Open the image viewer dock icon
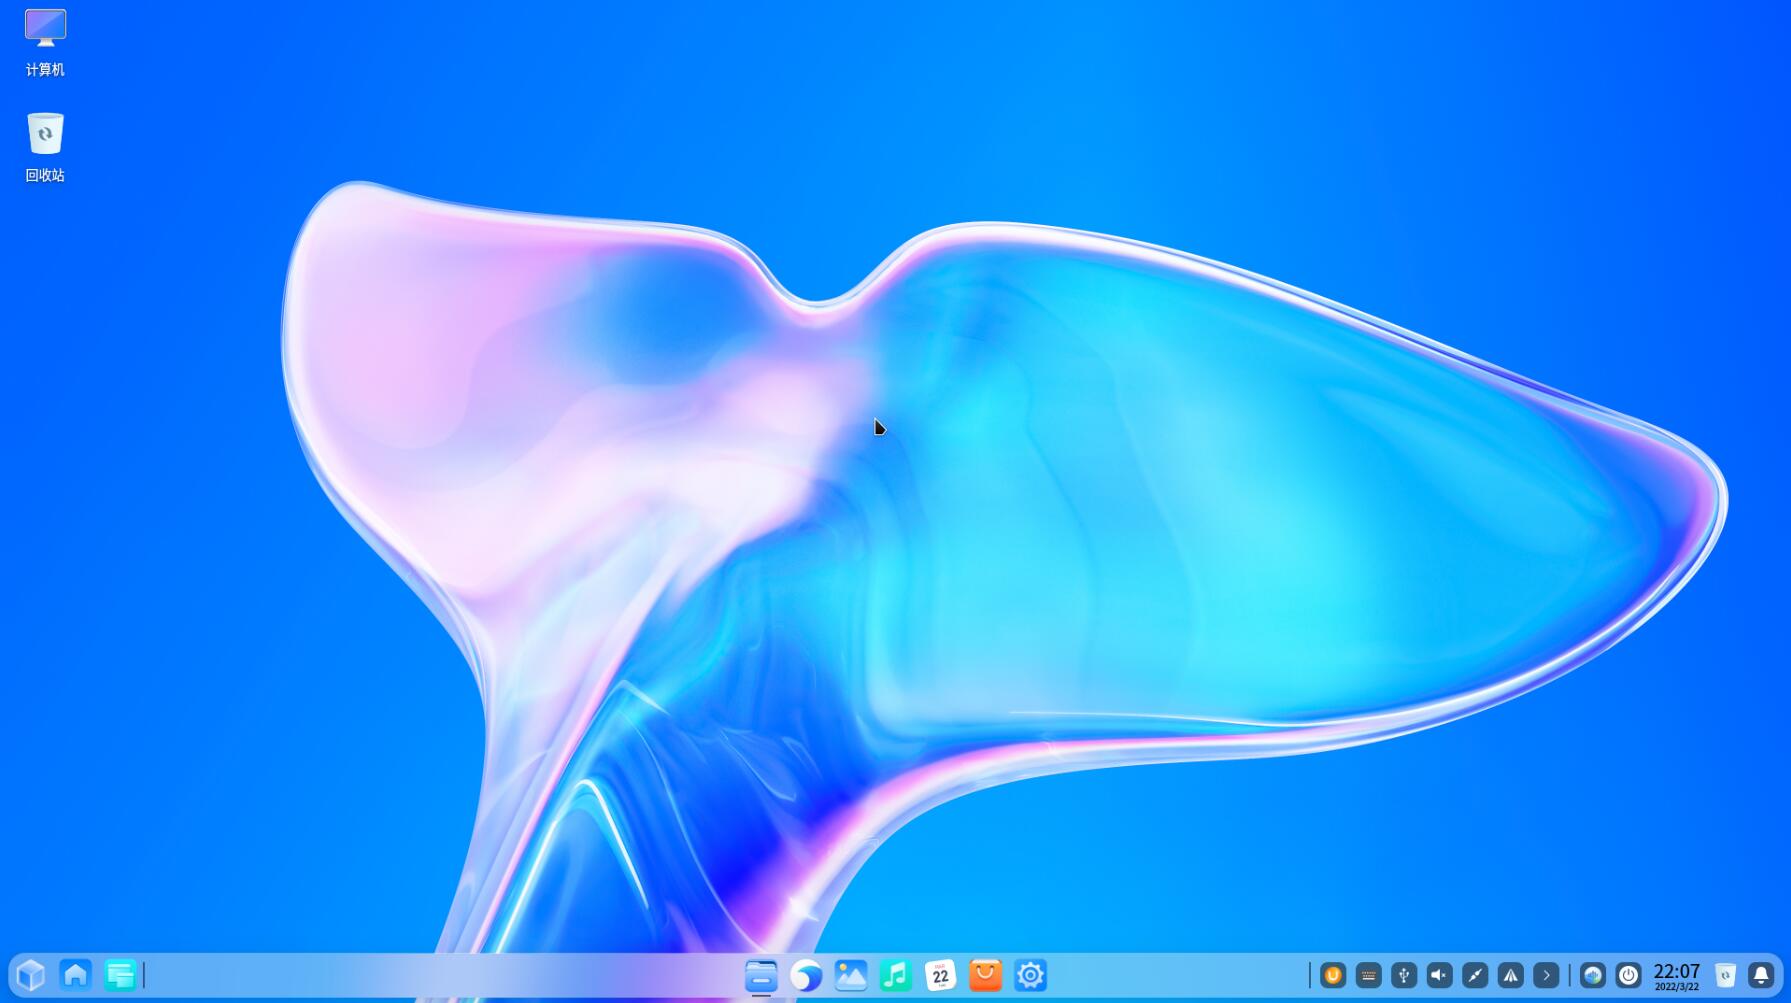This screenshot has width=1791, height=1003. coord(851,975)
